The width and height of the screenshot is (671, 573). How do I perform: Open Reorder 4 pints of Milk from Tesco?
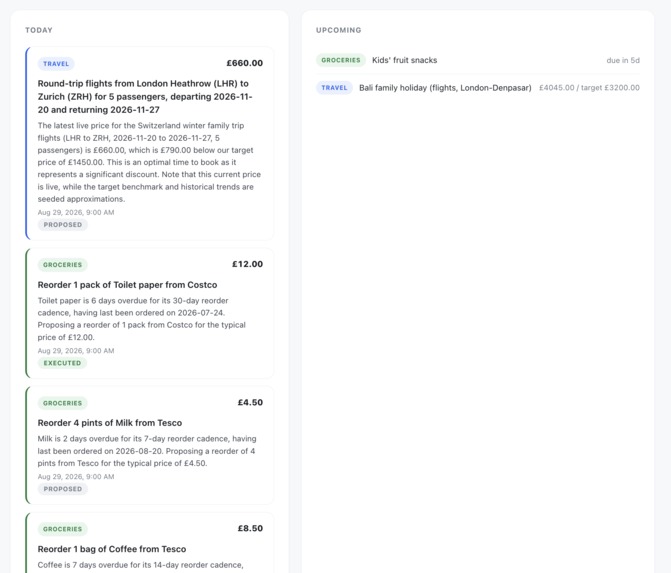coord(110,423)
